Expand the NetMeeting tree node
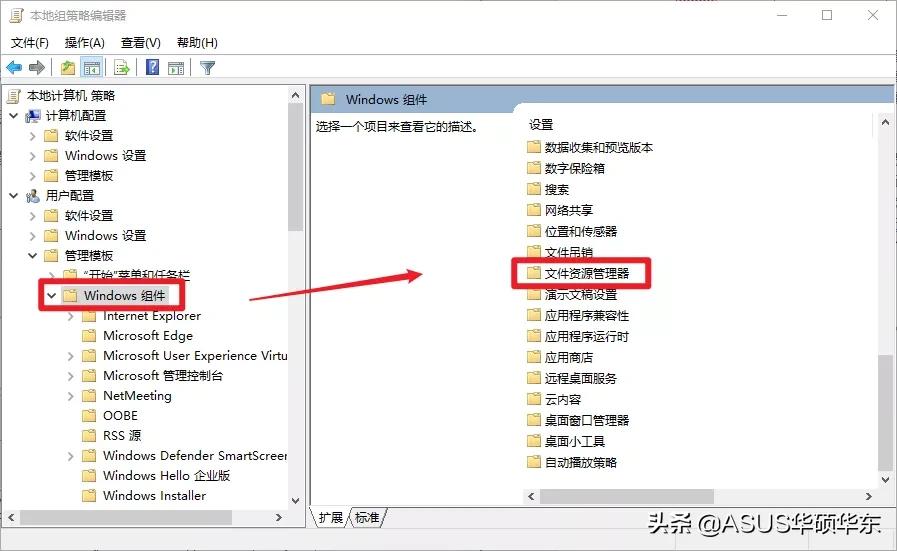This screenshot has height=551, width=897. 71,395
